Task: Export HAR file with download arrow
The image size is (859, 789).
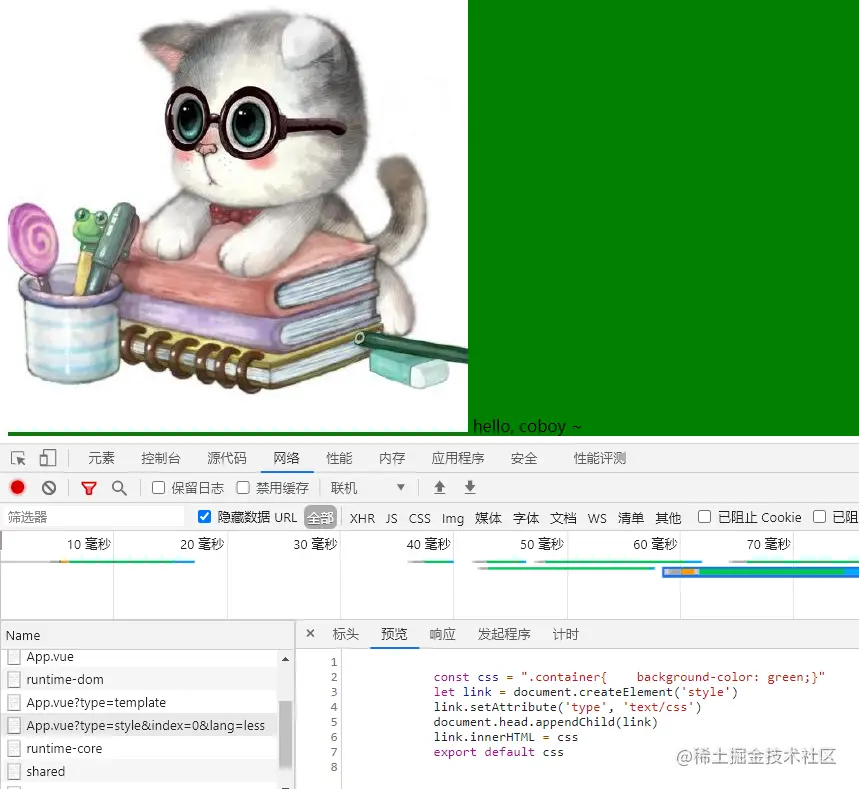Action: tap(470, 487)
